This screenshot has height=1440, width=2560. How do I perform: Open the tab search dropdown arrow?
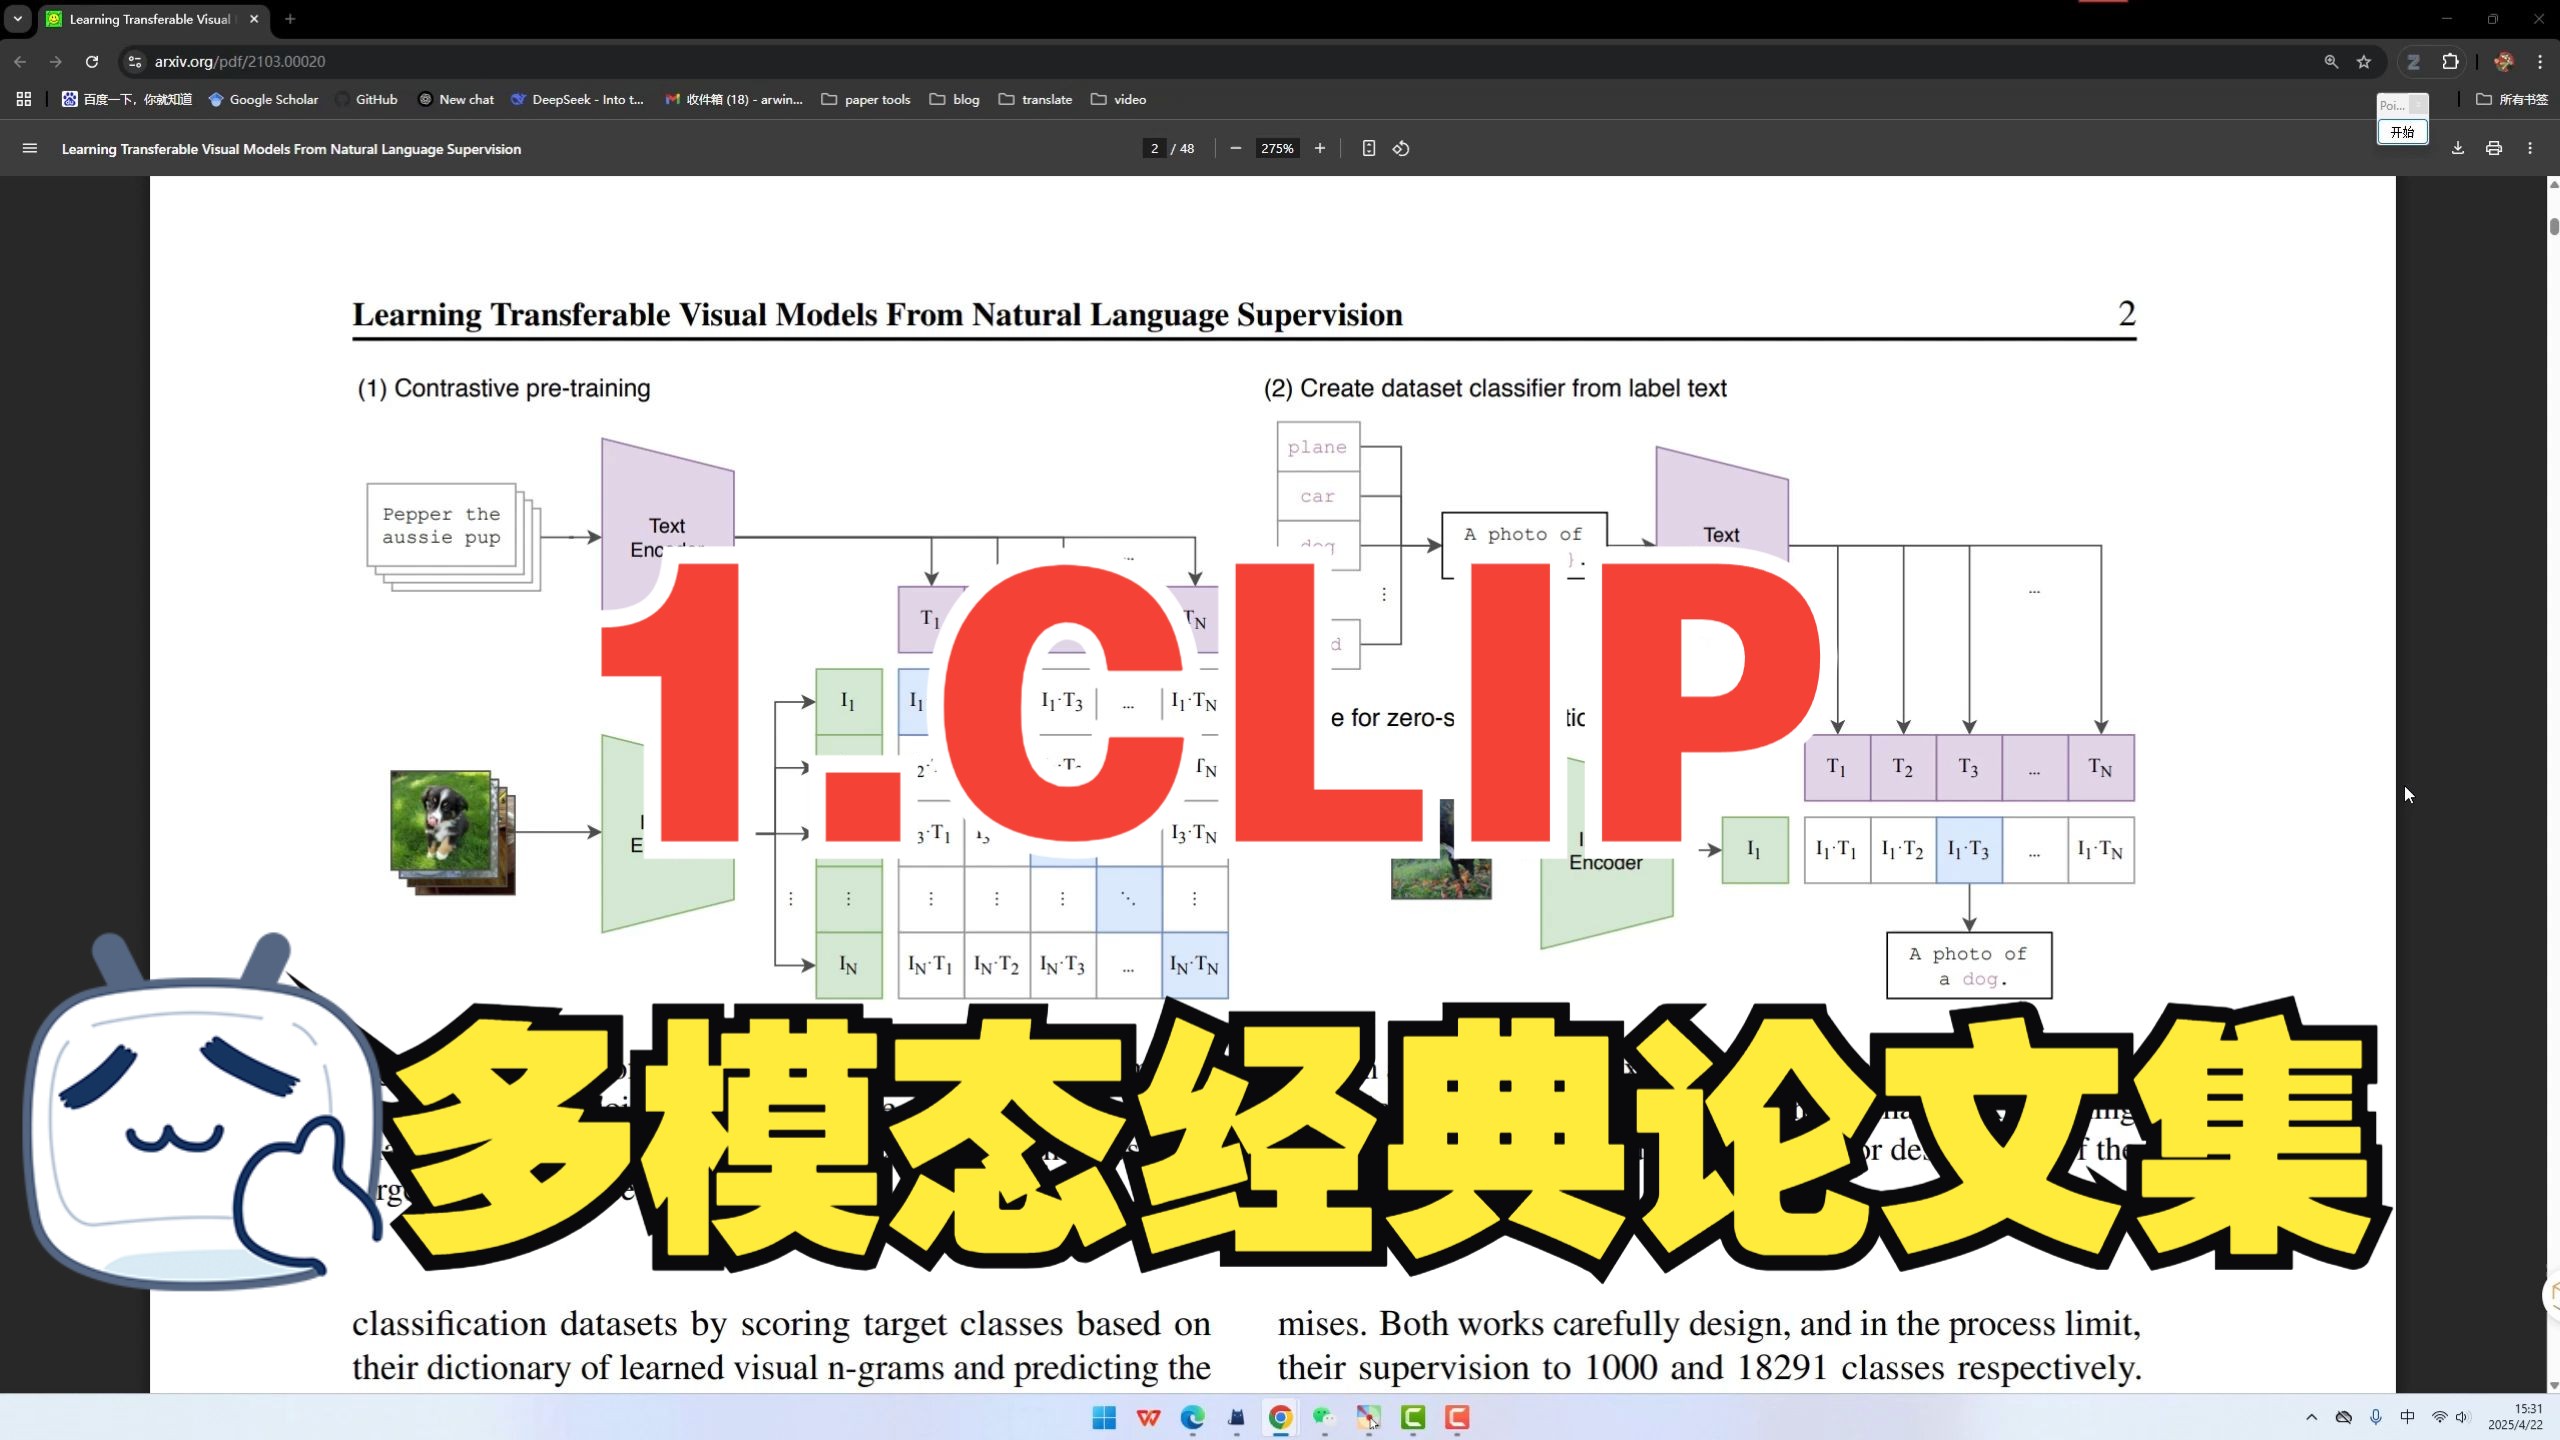point(17,18)
